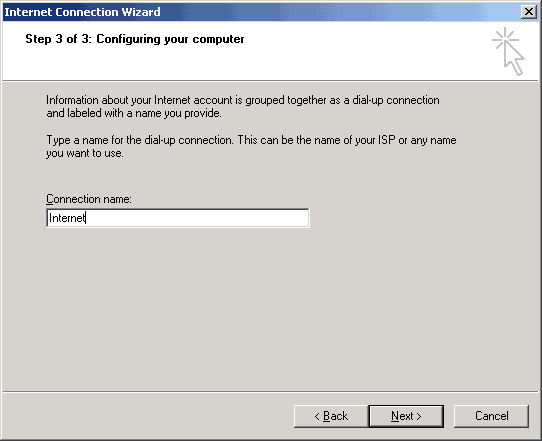542x441 pixels.
Task: Click the text labeled with a name
Action: 114,113
